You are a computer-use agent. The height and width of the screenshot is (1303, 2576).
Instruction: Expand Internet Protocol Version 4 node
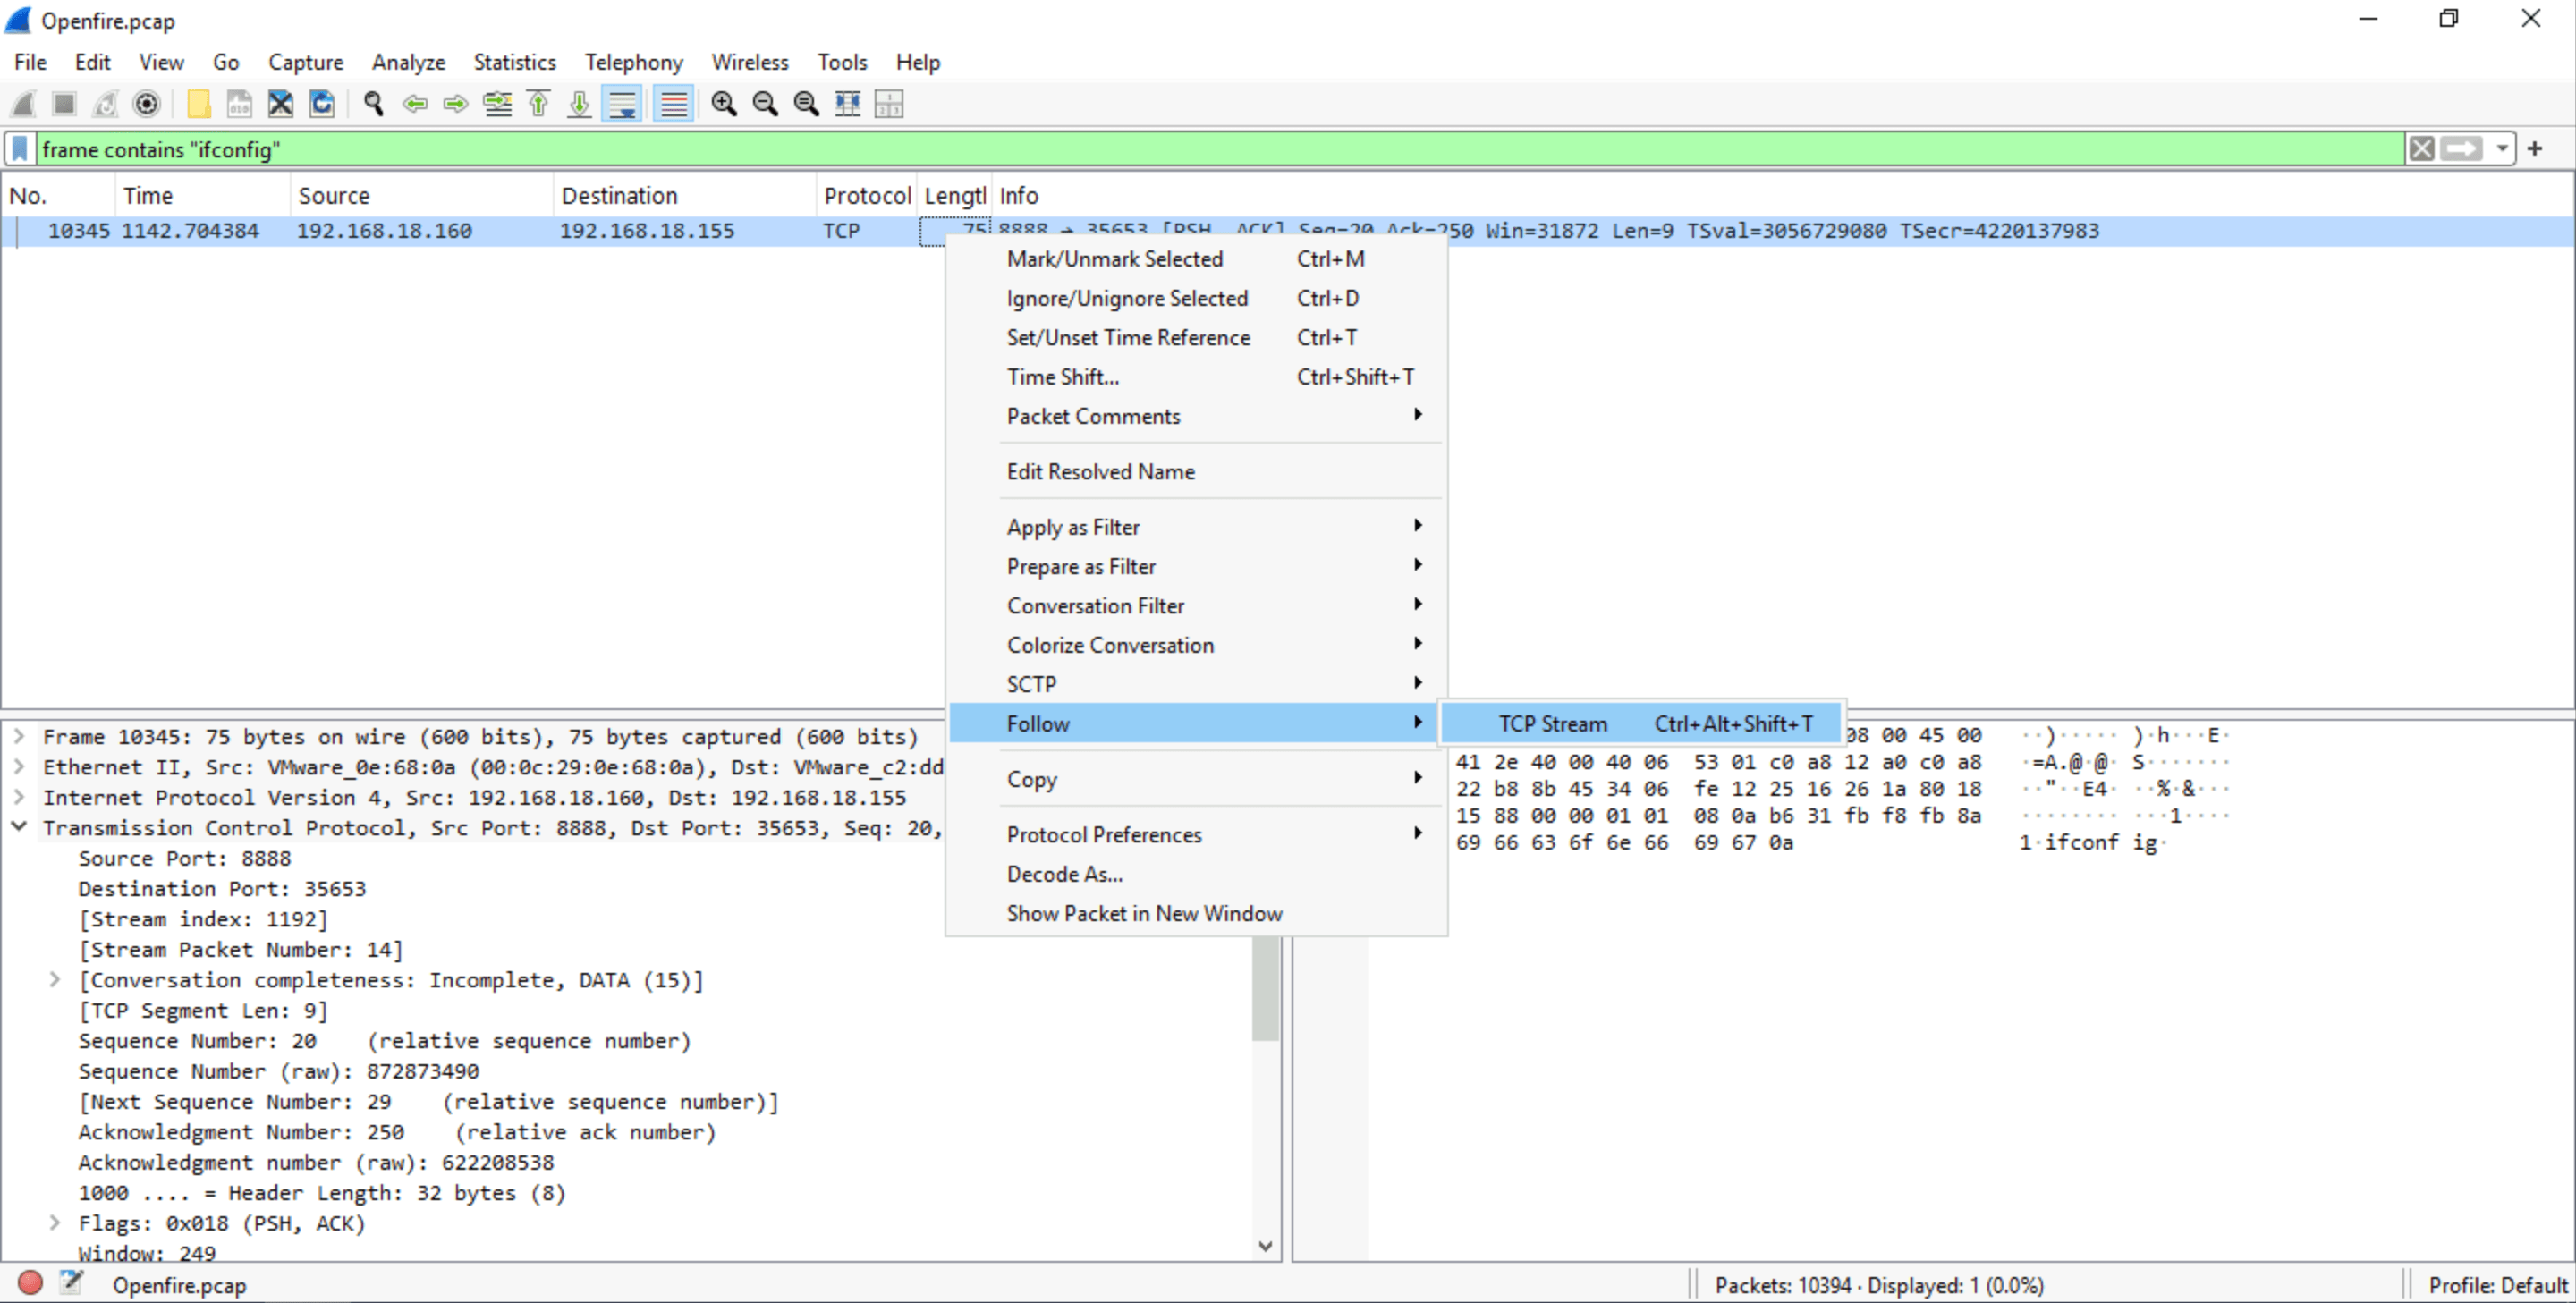19,797
